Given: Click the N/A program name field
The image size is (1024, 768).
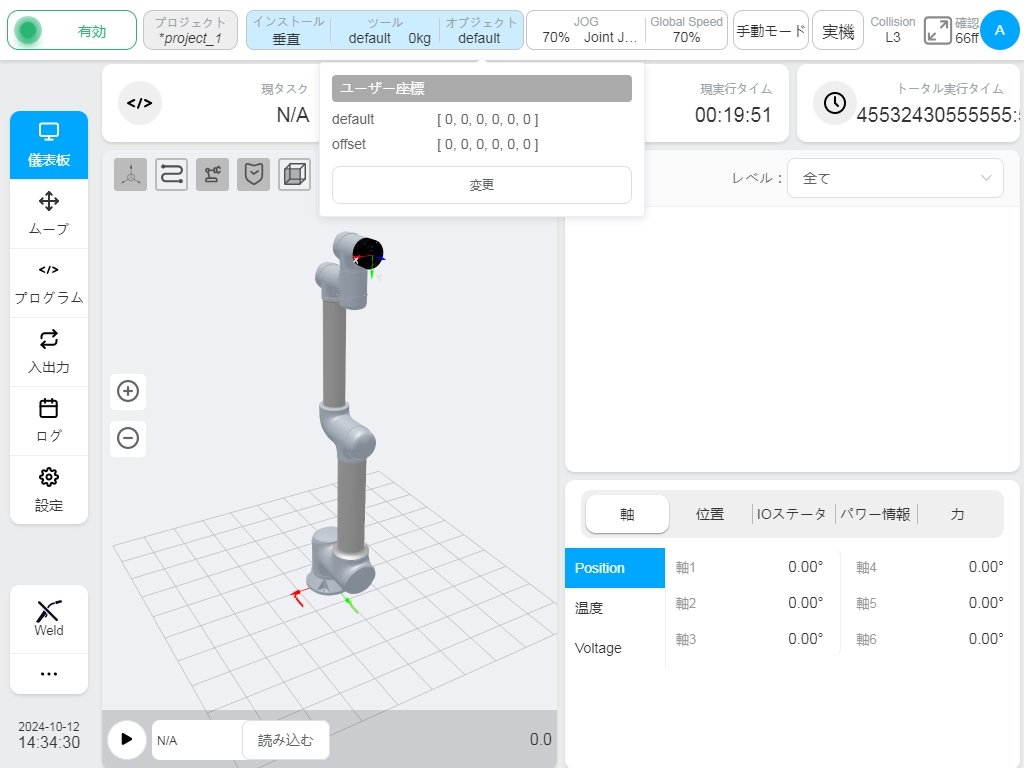Looking at the screenshot, I should pyautogui.click(x=197, y=740).
